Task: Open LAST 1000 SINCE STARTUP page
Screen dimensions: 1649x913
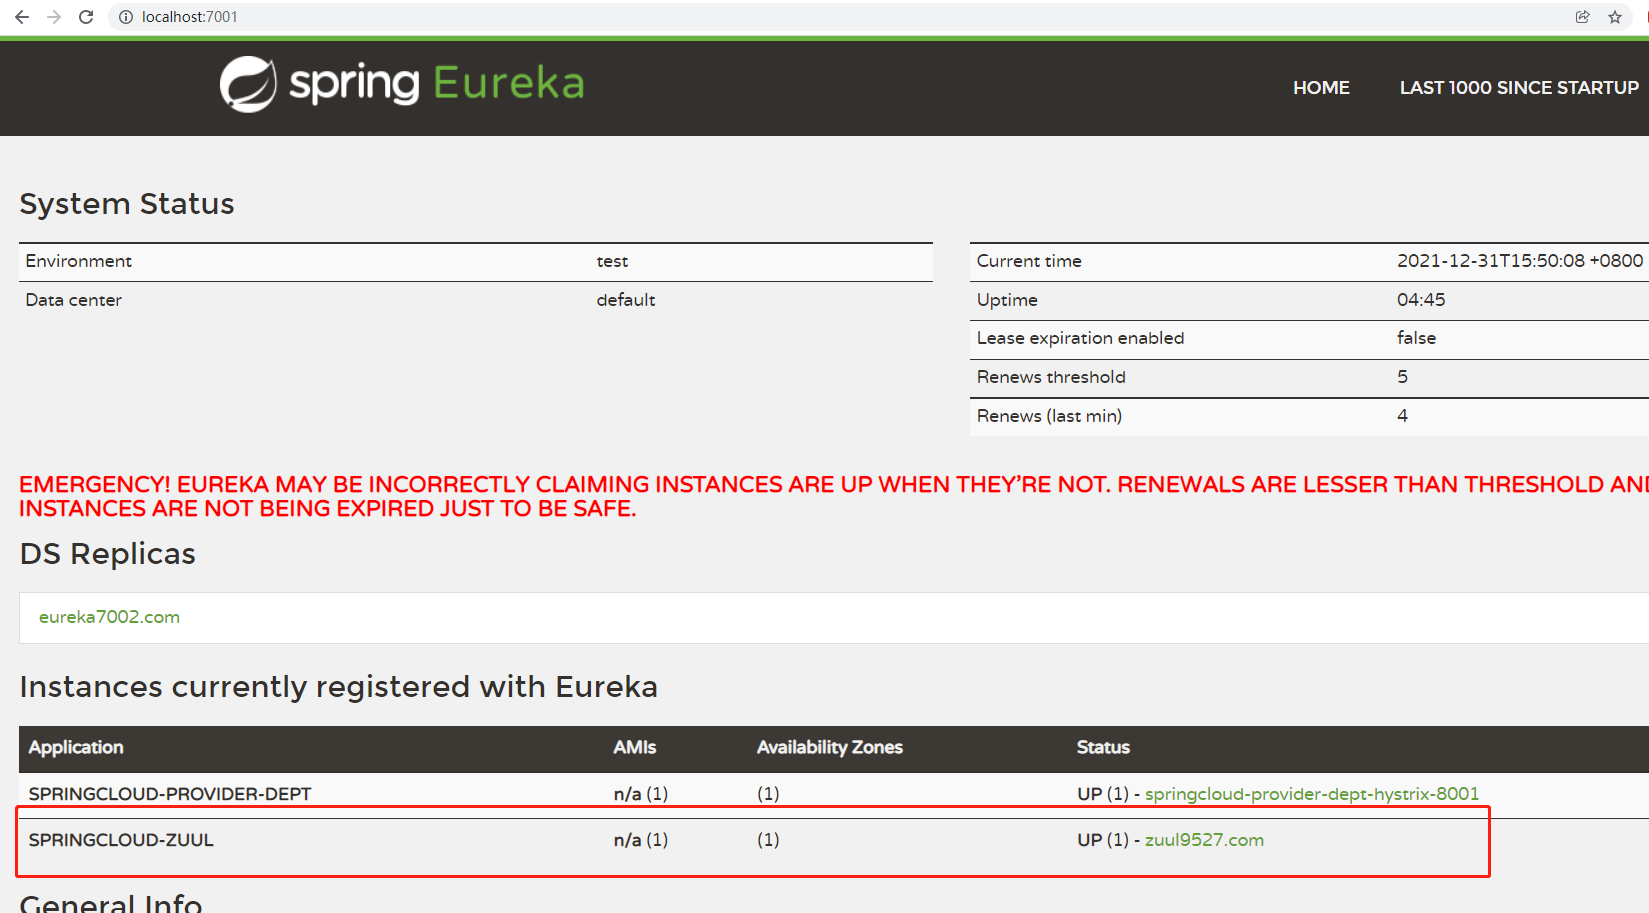Action: 1519,88
